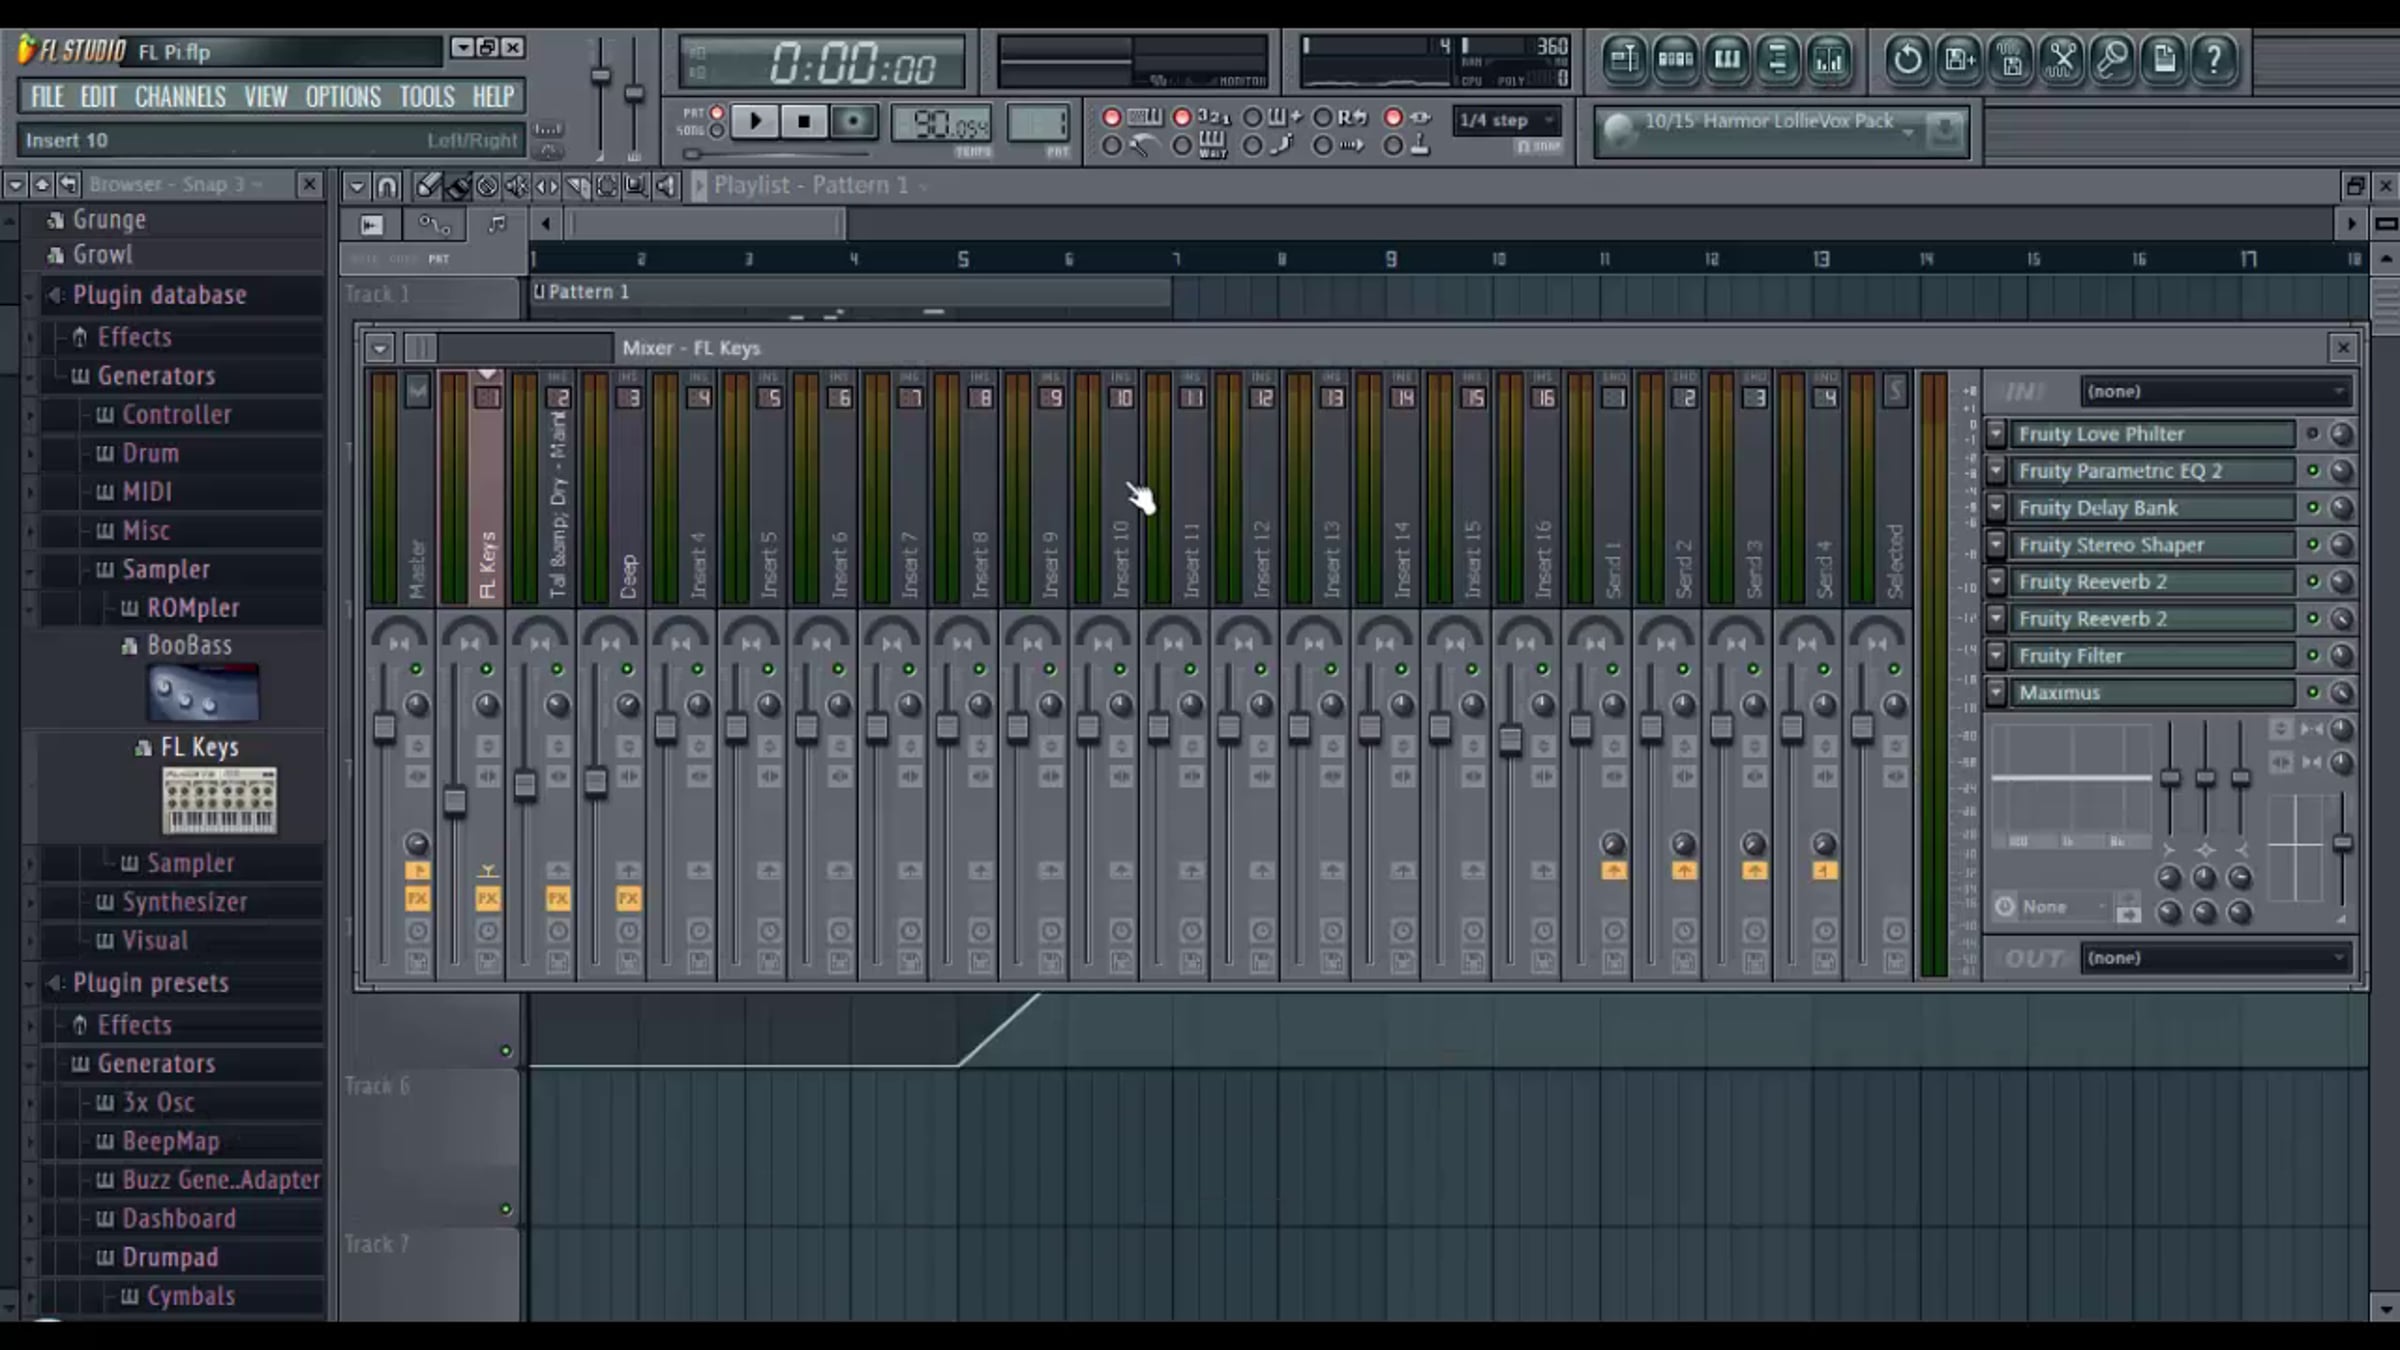Click the Undo history icon

[1907, 60]
